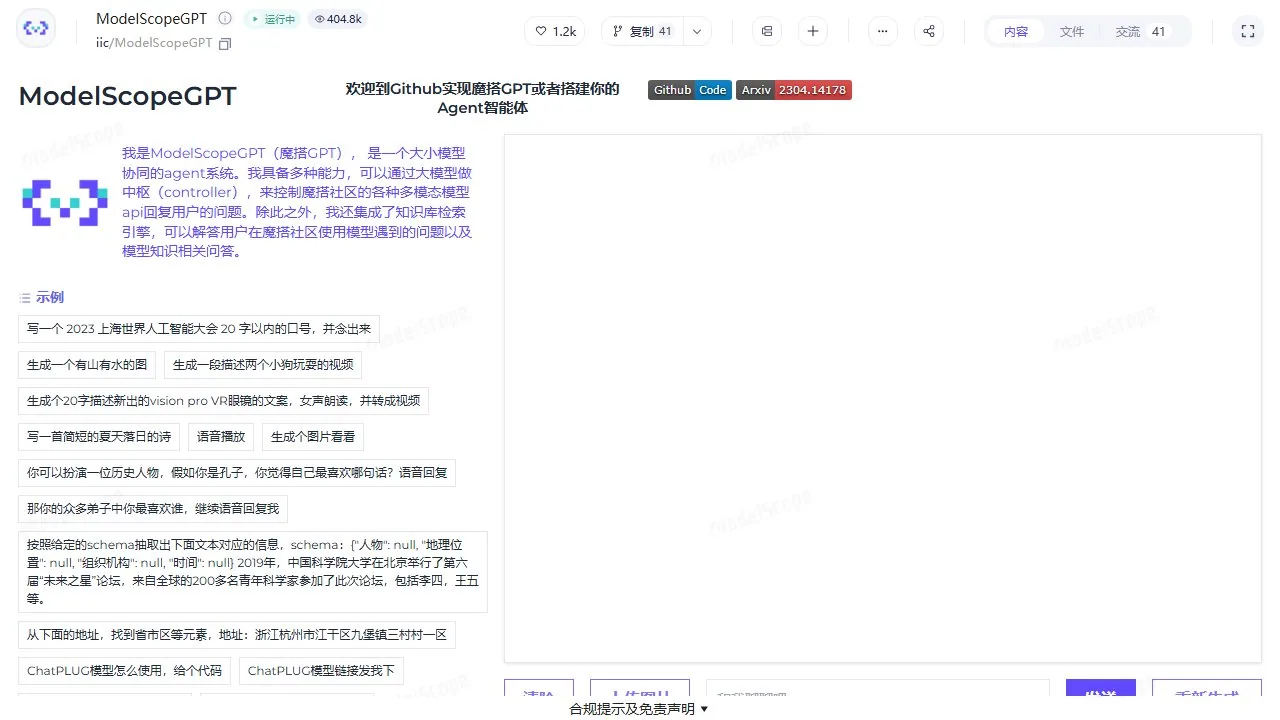The height and width of the screenshot is (720, 1280).
Task: Choose the 写一首简短的夏天落日的诗 example
Action: pos(99,437)
